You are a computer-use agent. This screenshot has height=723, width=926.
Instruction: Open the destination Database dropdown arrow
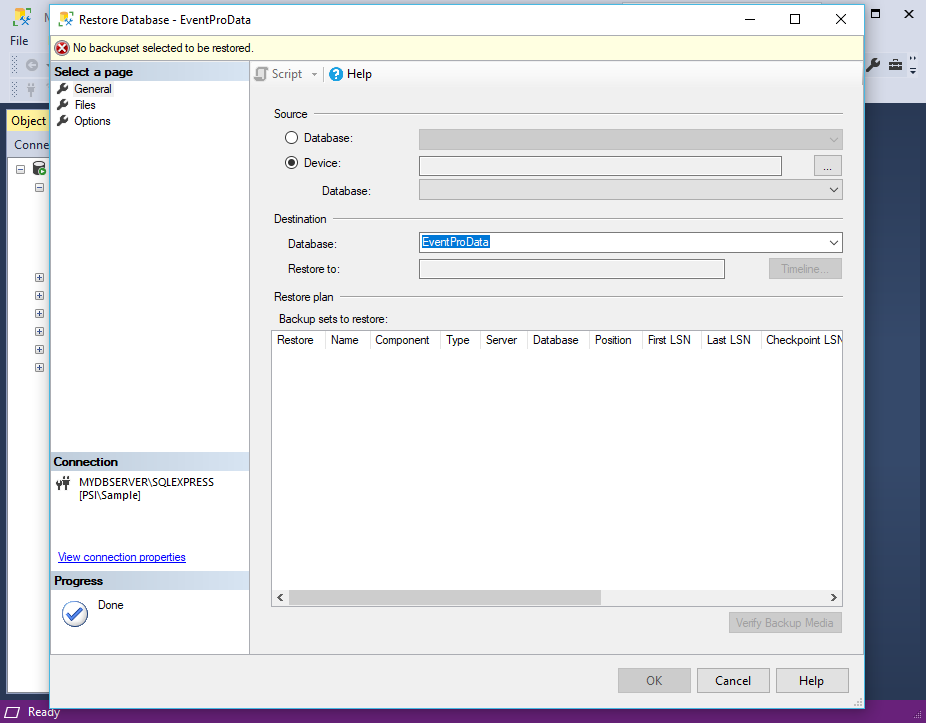pyautogui.click(x=833, y=243)
